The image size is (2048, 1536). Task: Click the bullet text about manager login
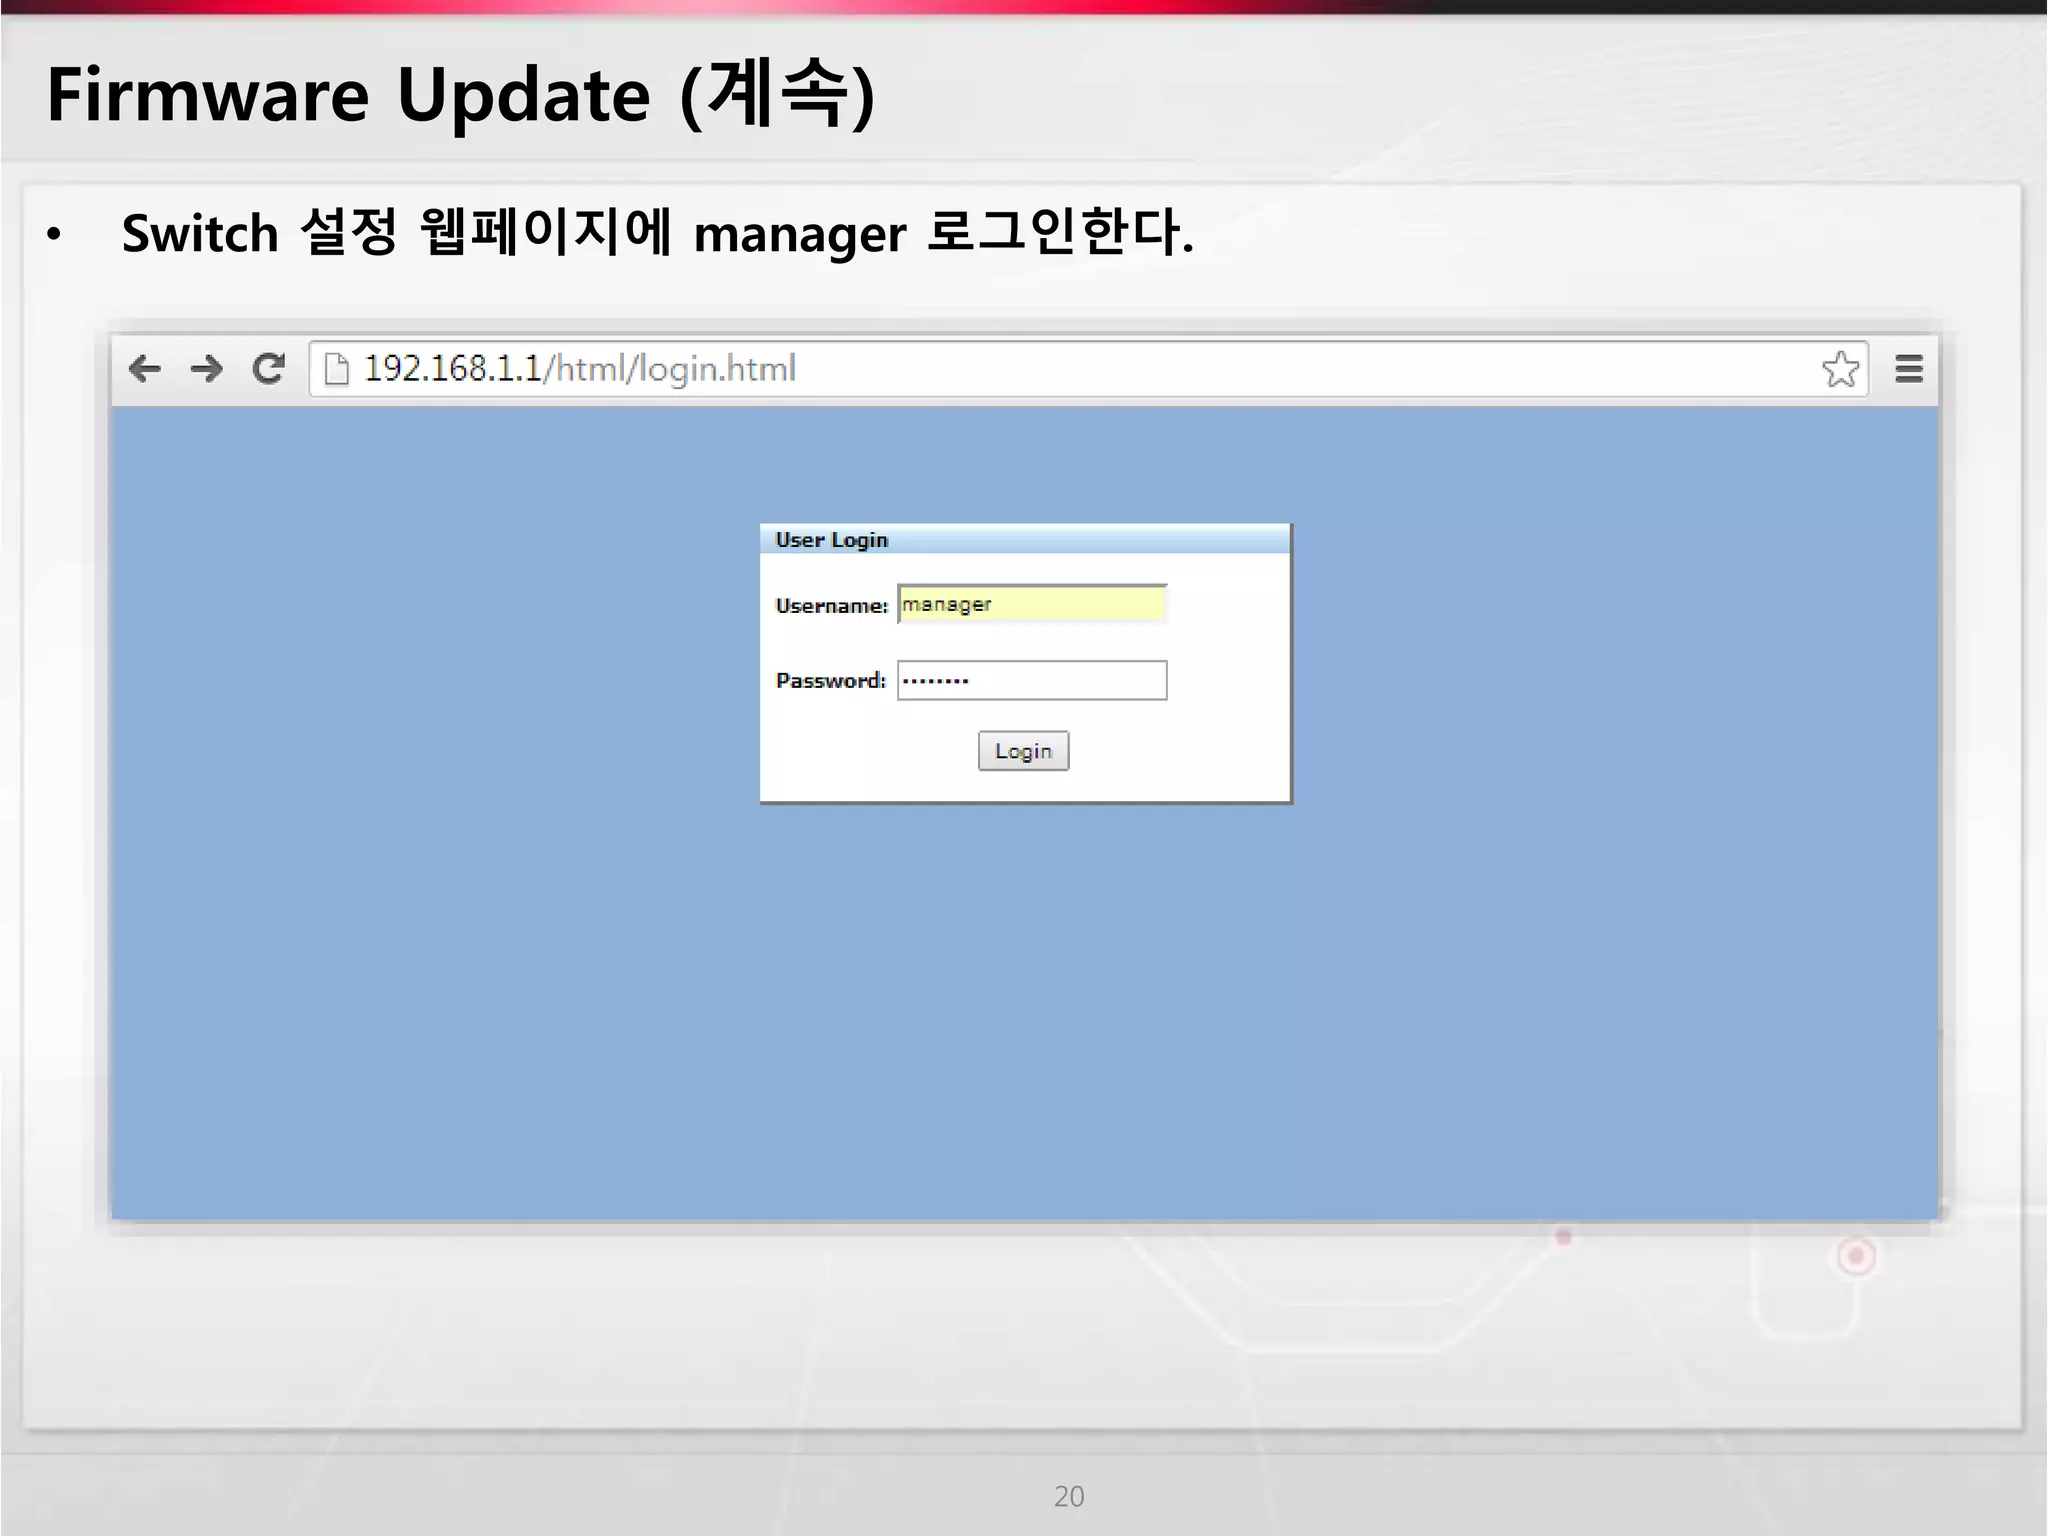tap(658, 232)
